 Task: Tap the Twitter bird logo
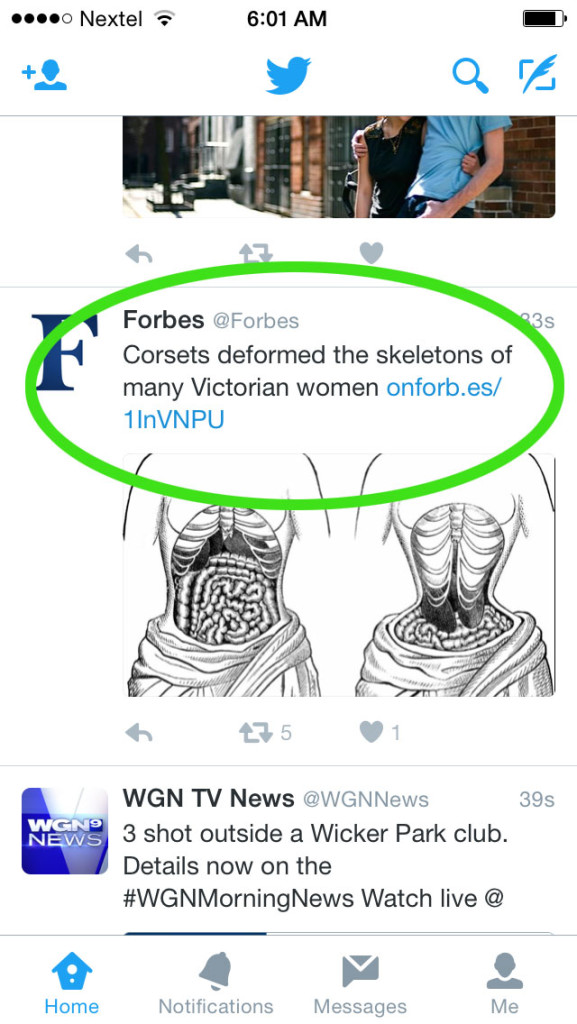tap(288, 76)
